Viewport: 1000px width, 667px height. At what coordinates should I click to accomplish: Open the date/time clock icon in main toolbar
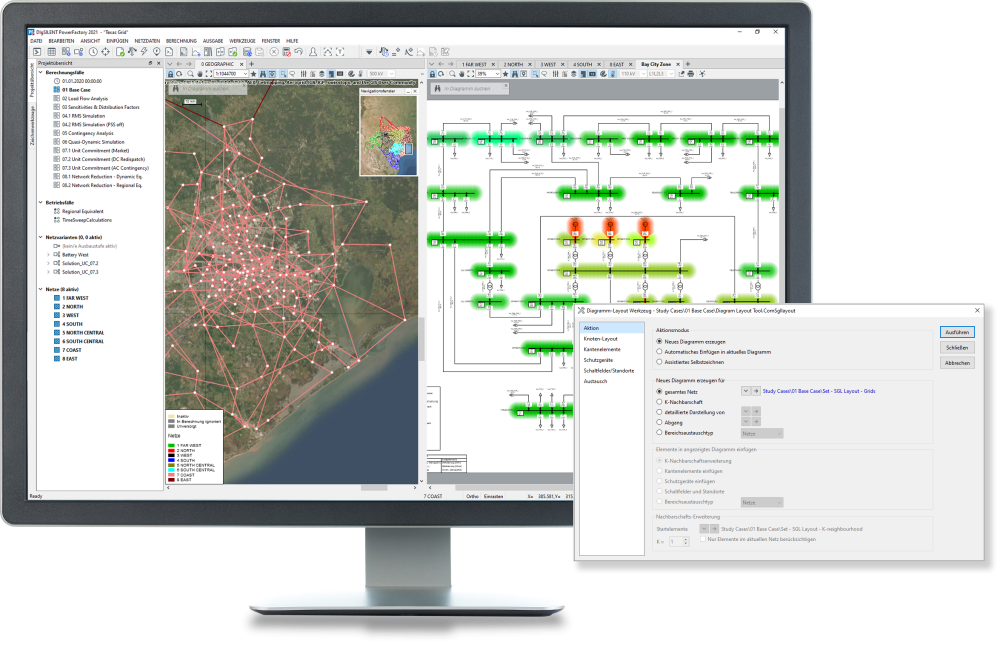coord(93,52)
